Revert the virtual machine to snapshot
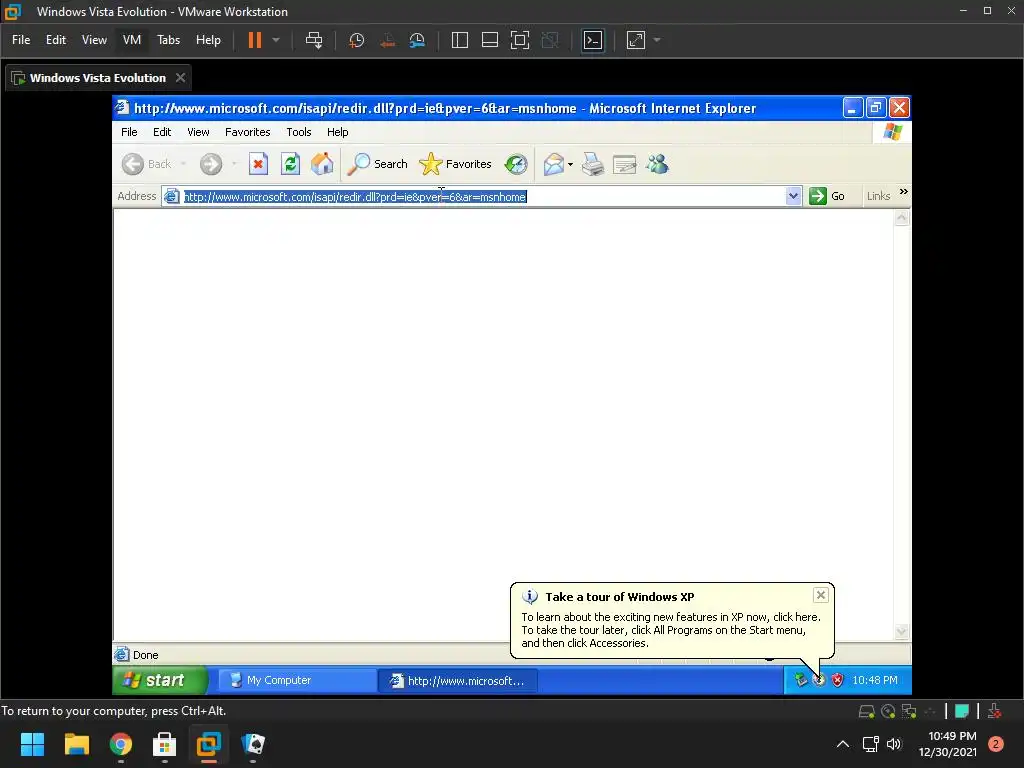 (x=387, y=40)
